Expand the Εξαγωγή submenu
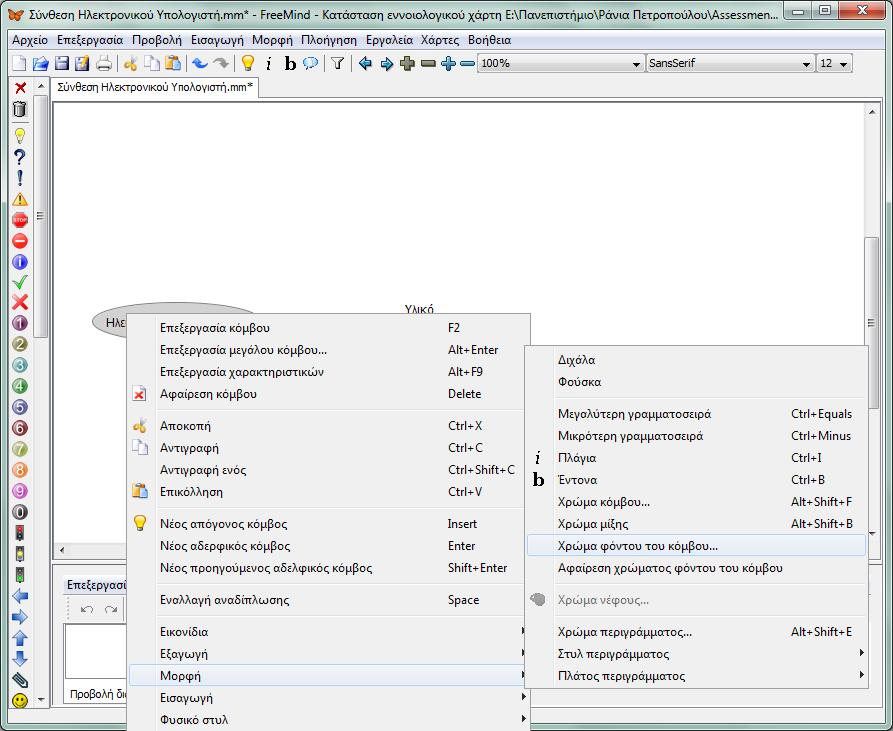This screenshot has width=893, height=731. (326, 654)
